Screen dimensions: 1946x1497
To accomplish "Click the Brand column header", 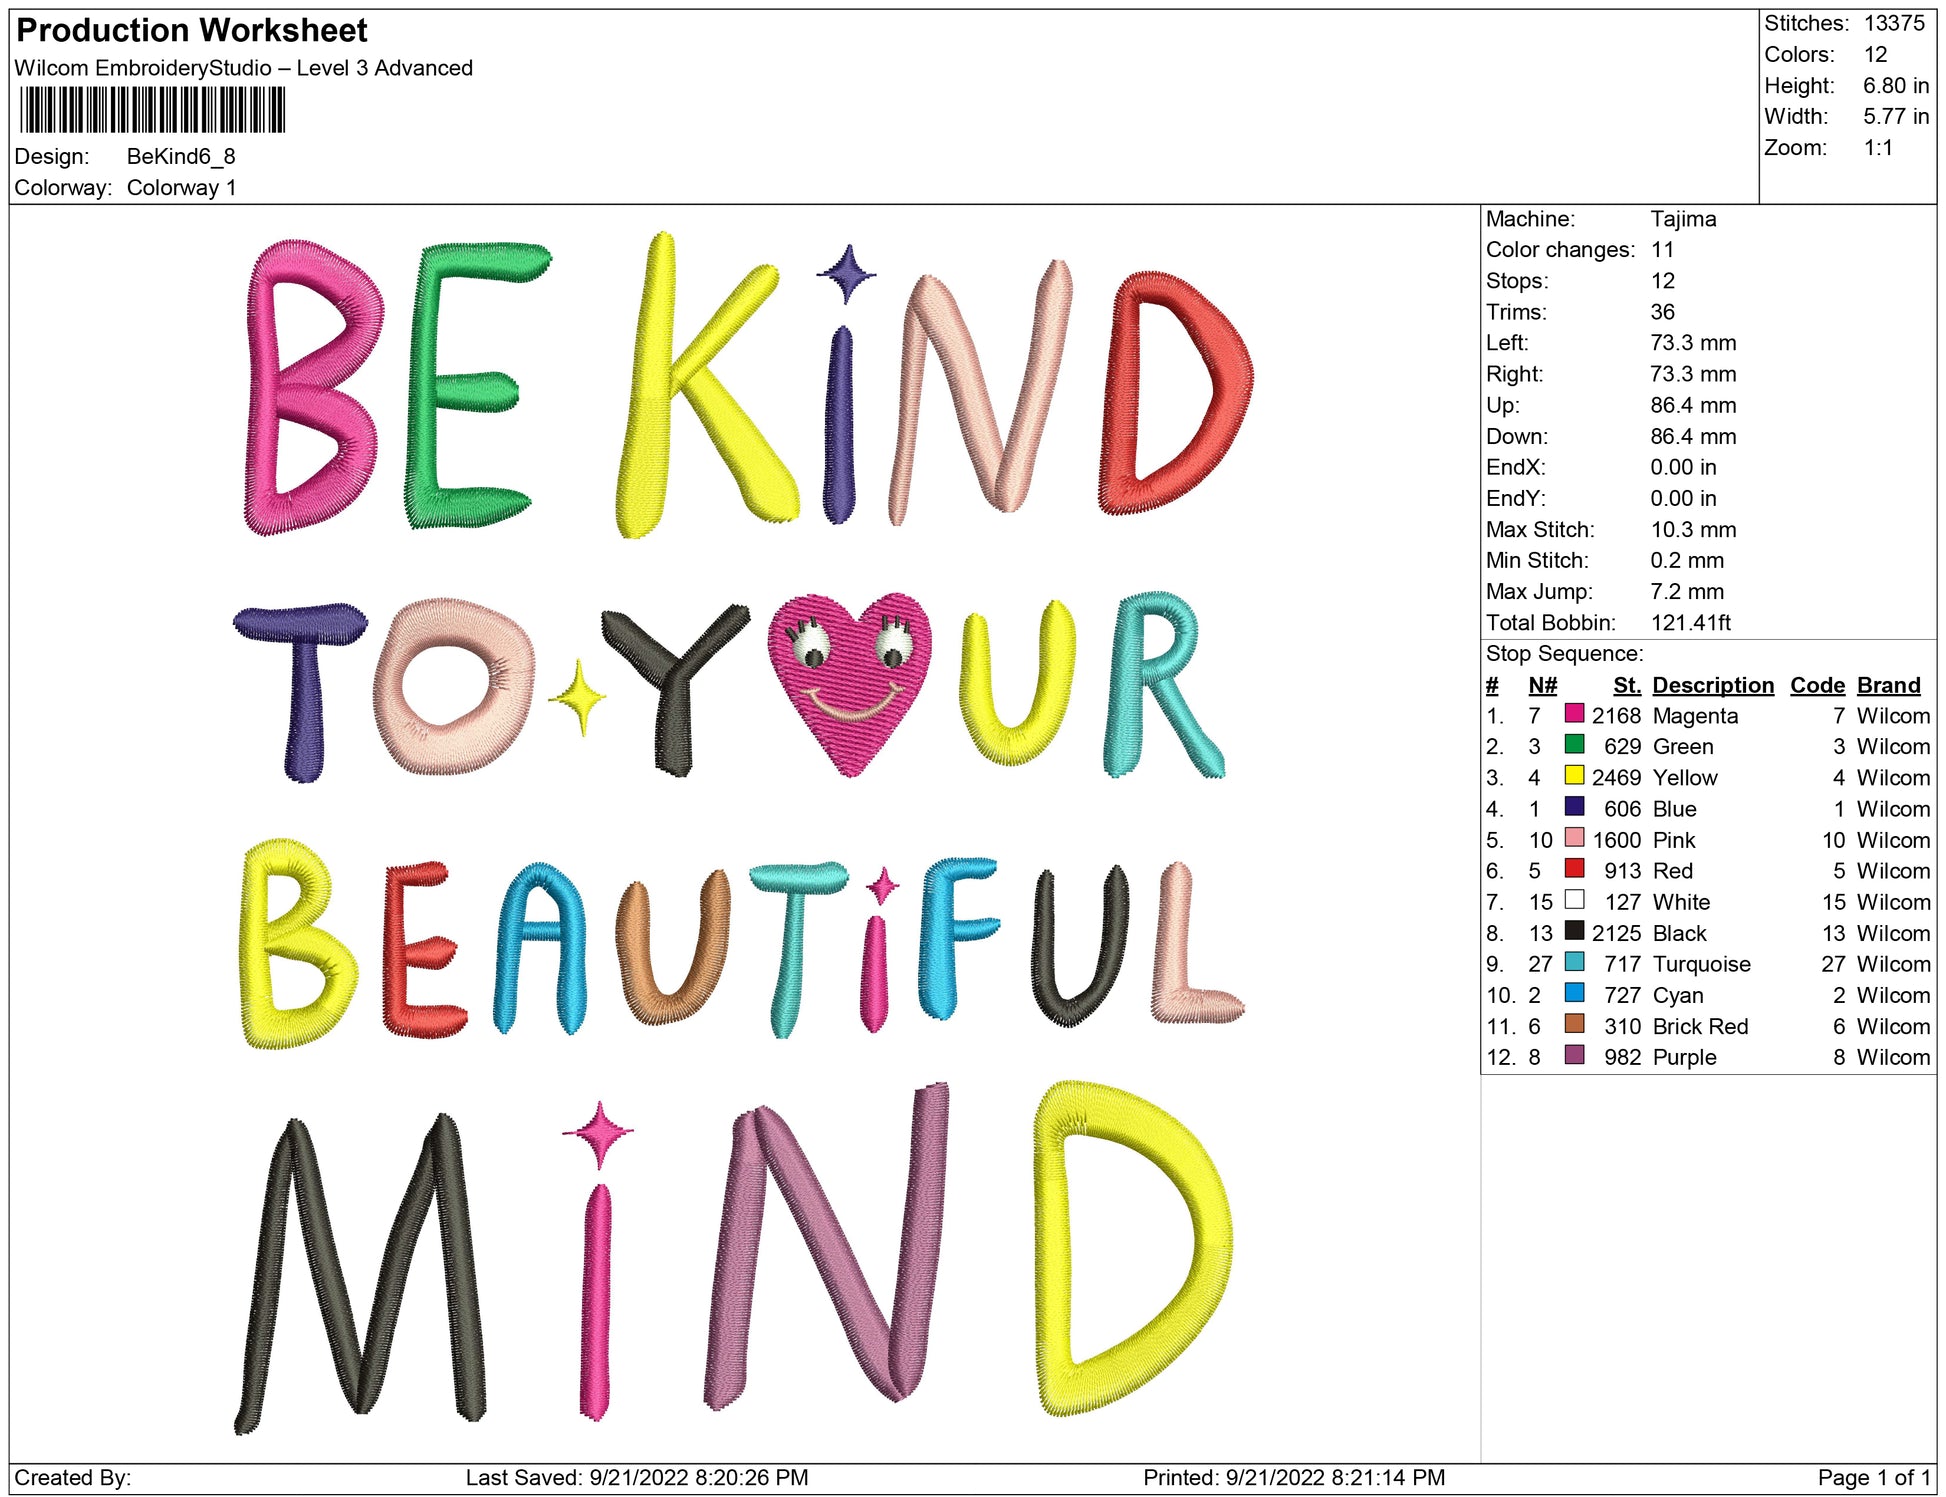I will coord(1888,685).
